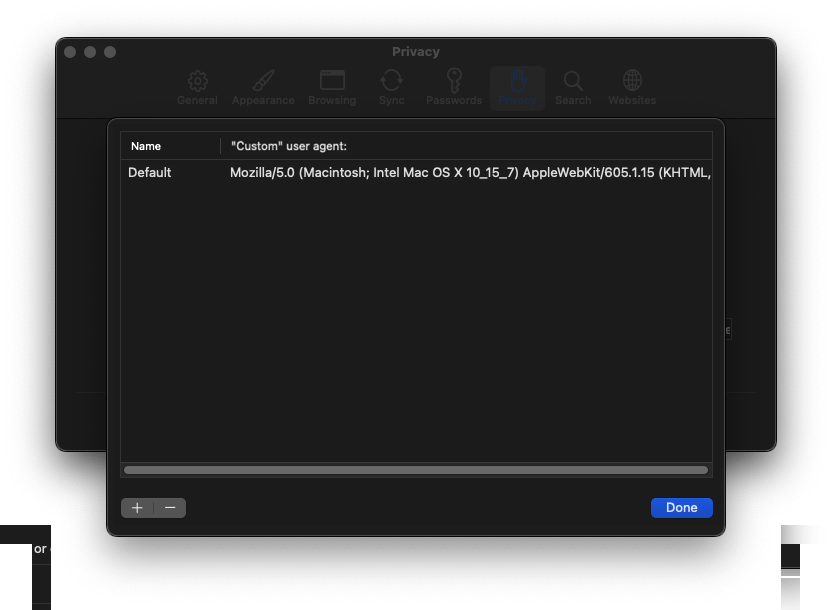Select the Privacy hand icon
Screen dimensions: 832x610
(x=517, y=87)
